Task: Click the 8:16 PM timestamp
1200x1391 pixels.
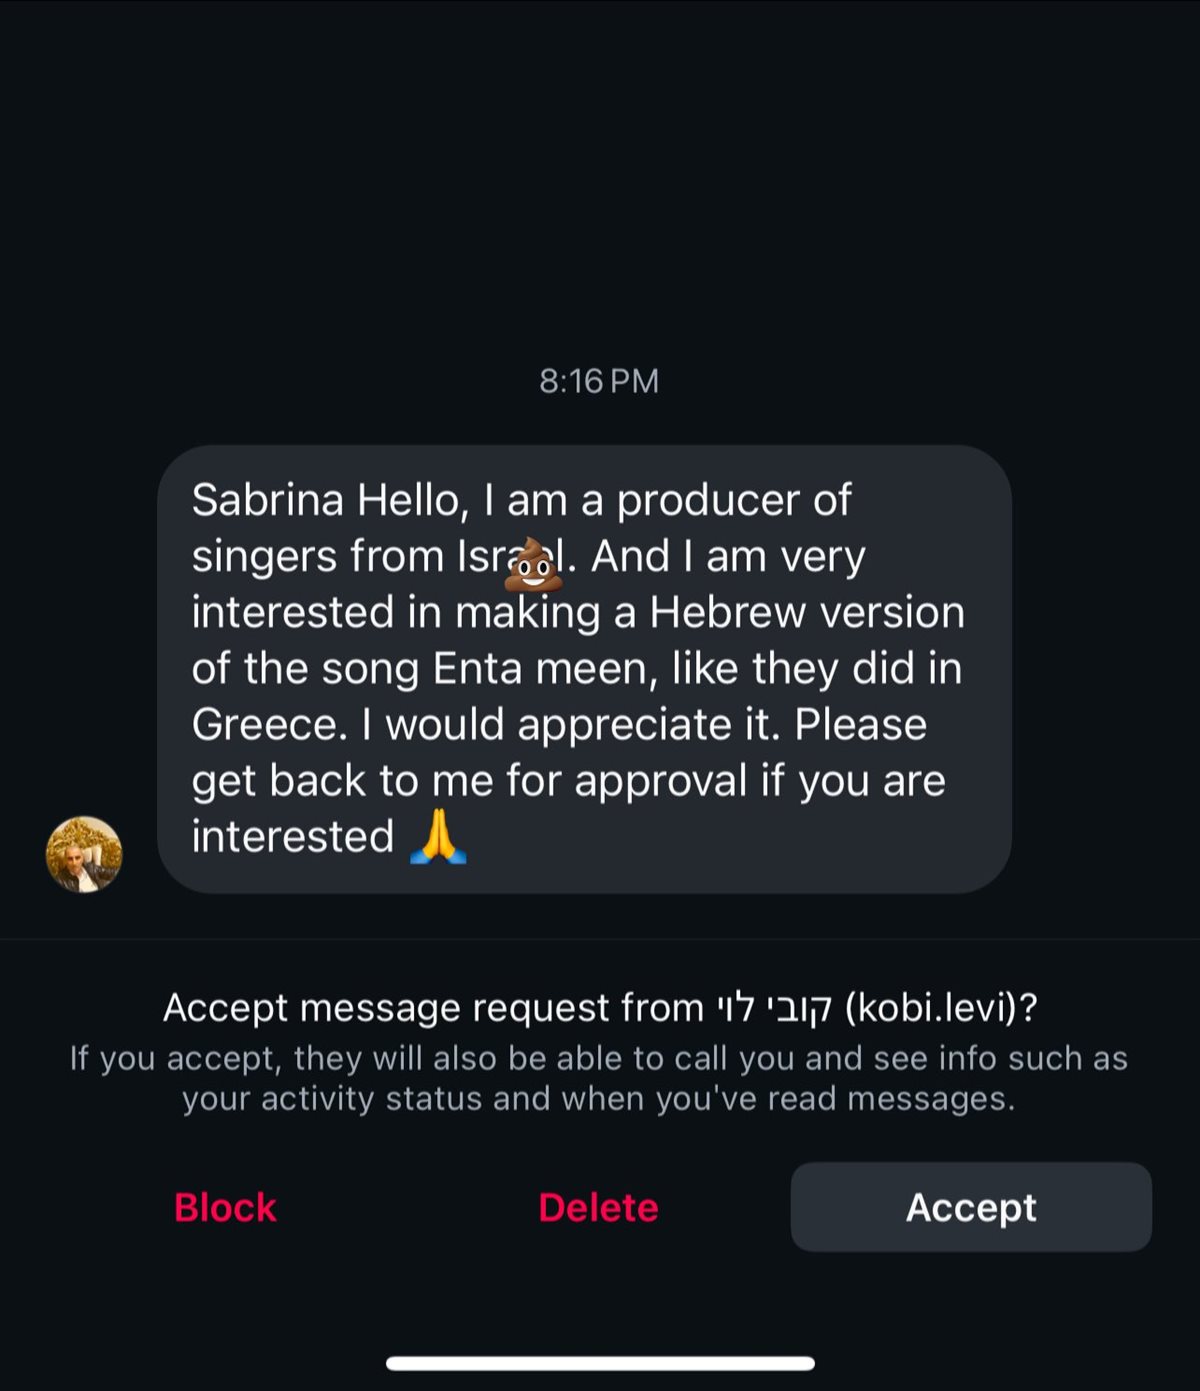Action: coord(599,381)
